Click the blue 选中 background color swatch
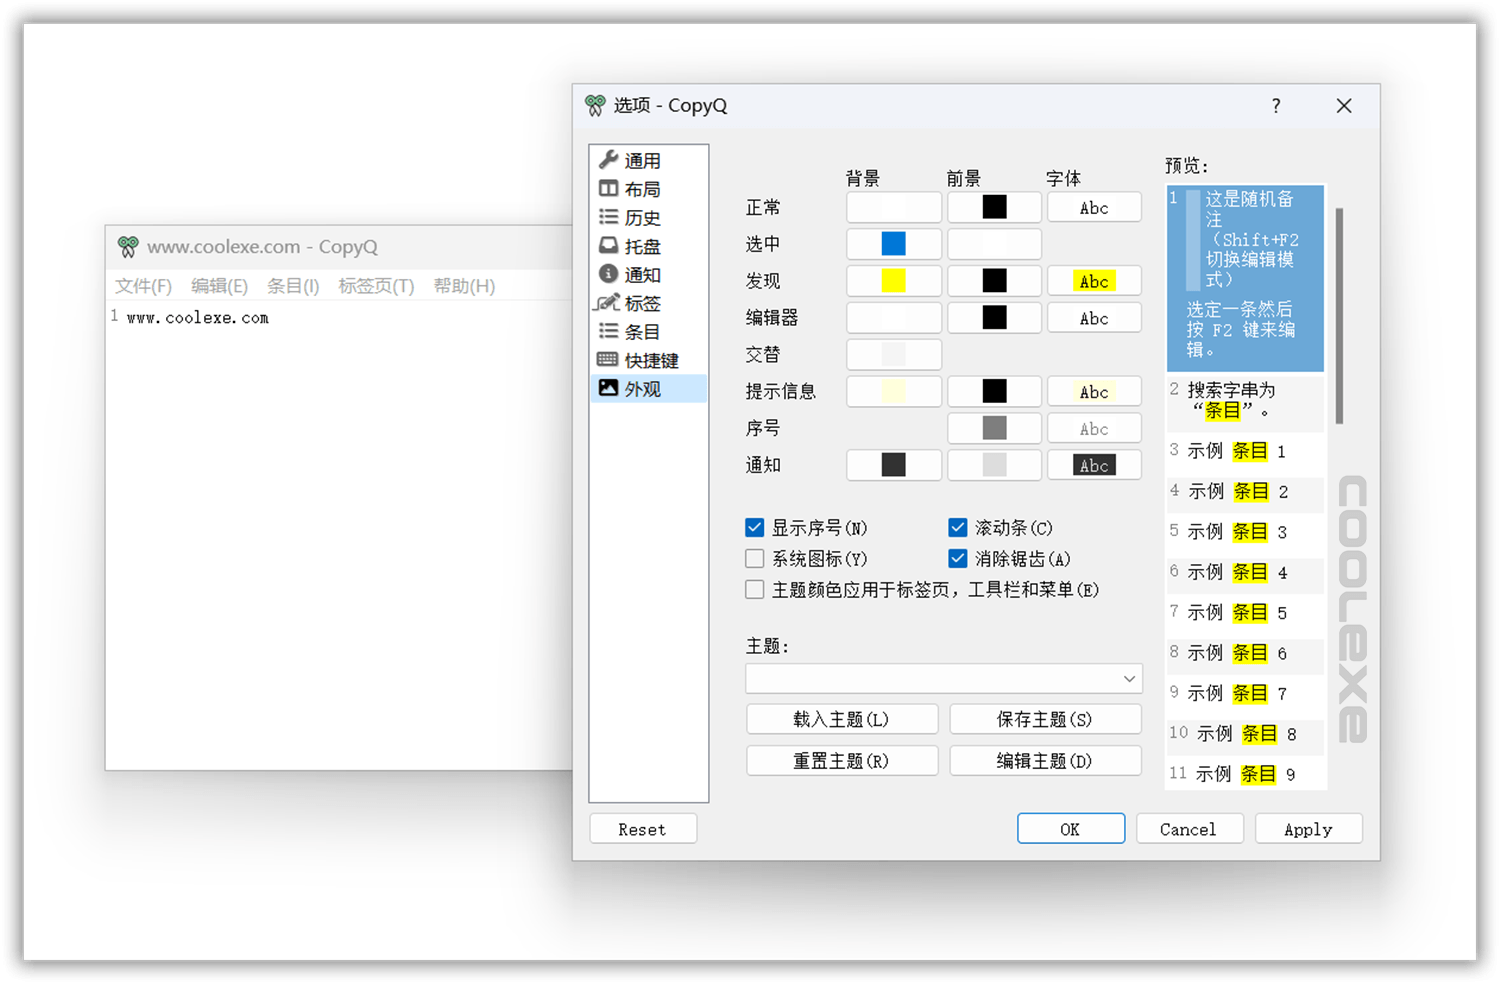Image resolution: width=1500 pixels, height=984 pixels. pos(893,243)
